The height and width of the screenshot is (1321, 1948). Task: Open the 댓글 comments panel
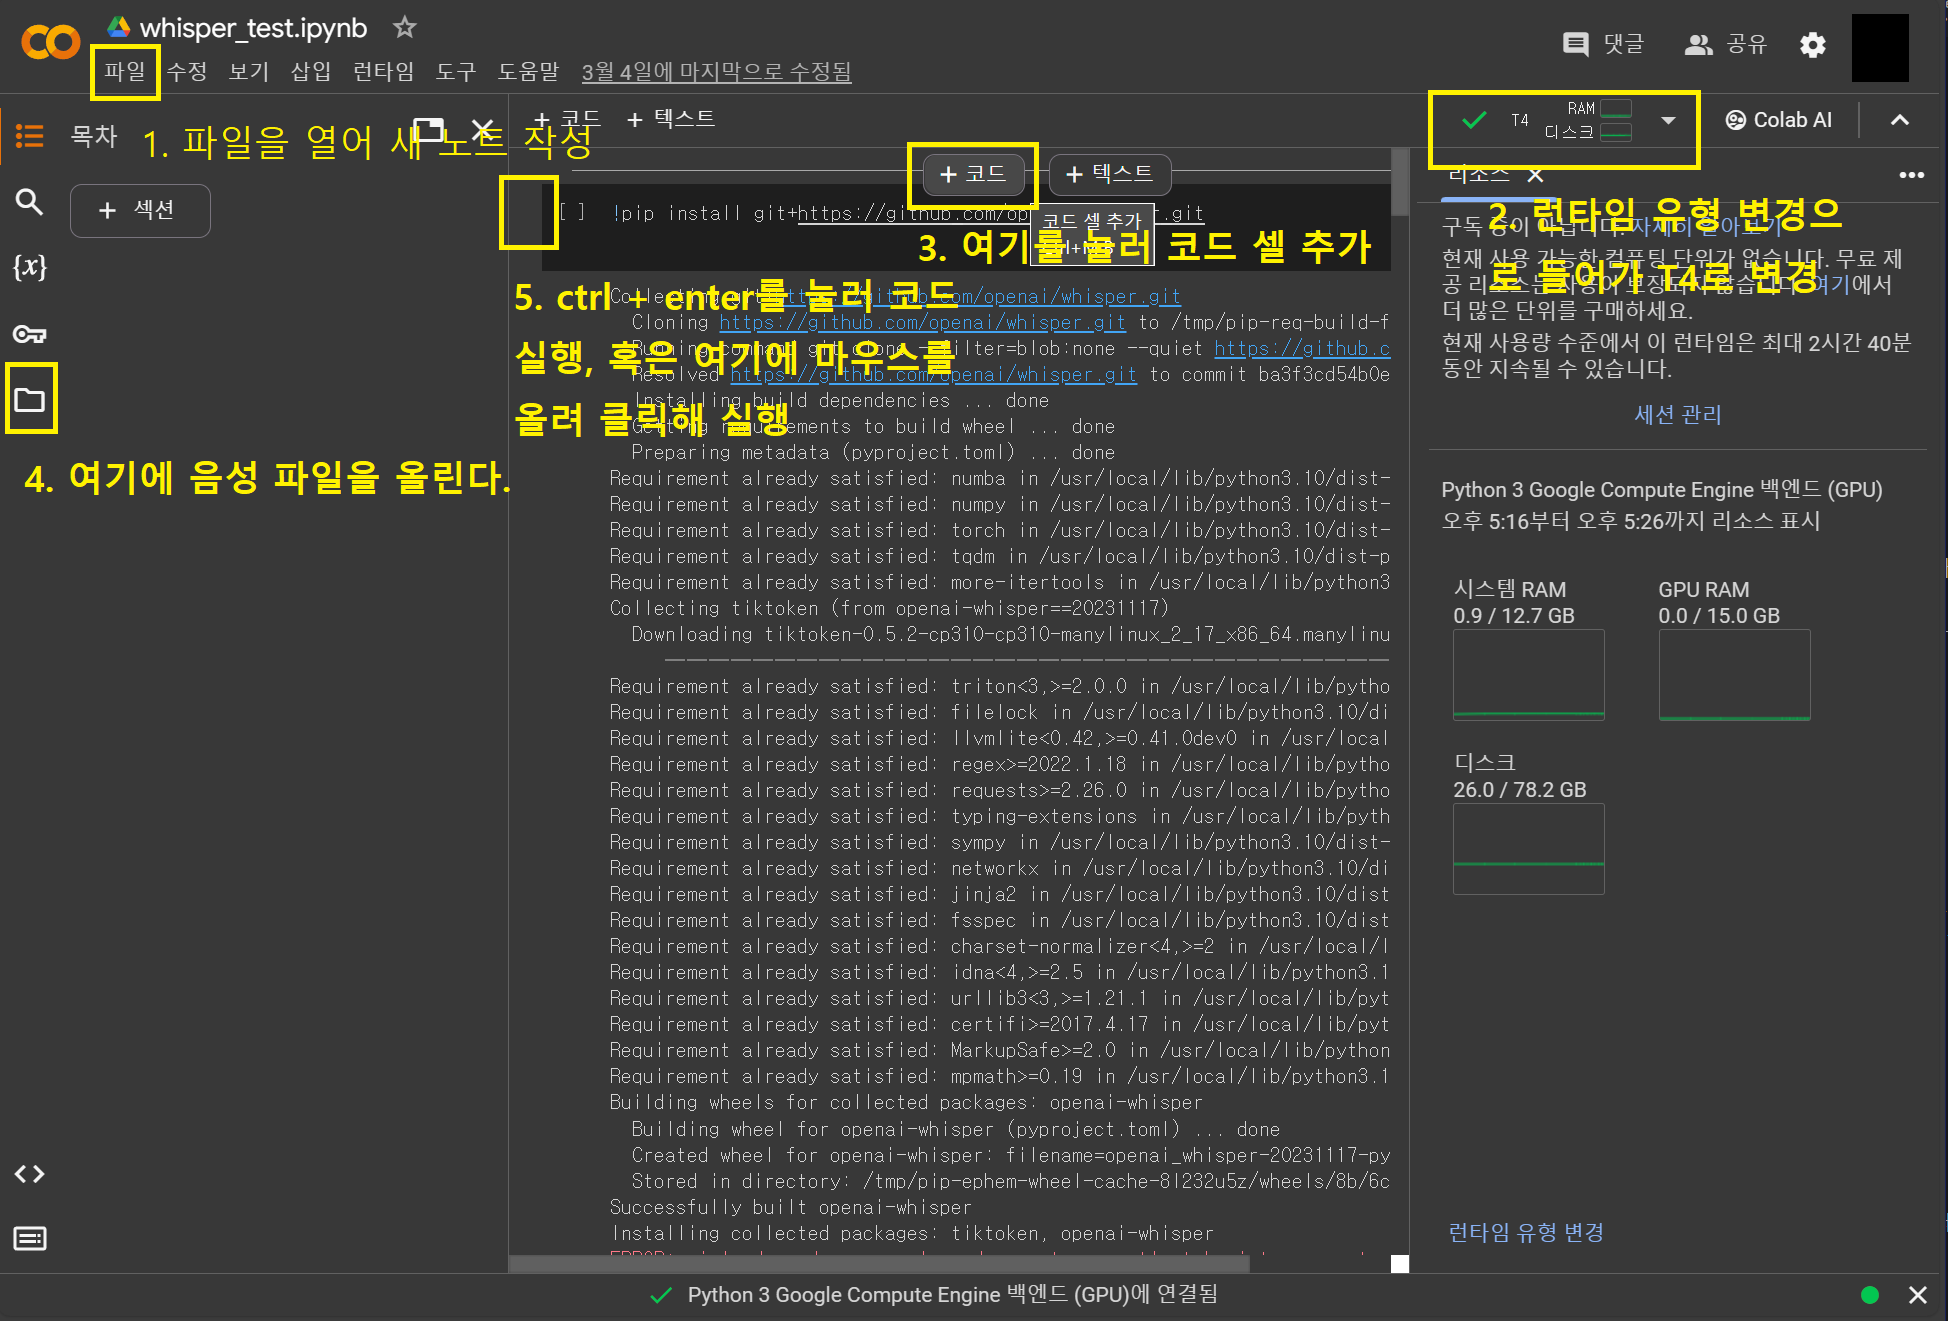[x=1603, y=44]
